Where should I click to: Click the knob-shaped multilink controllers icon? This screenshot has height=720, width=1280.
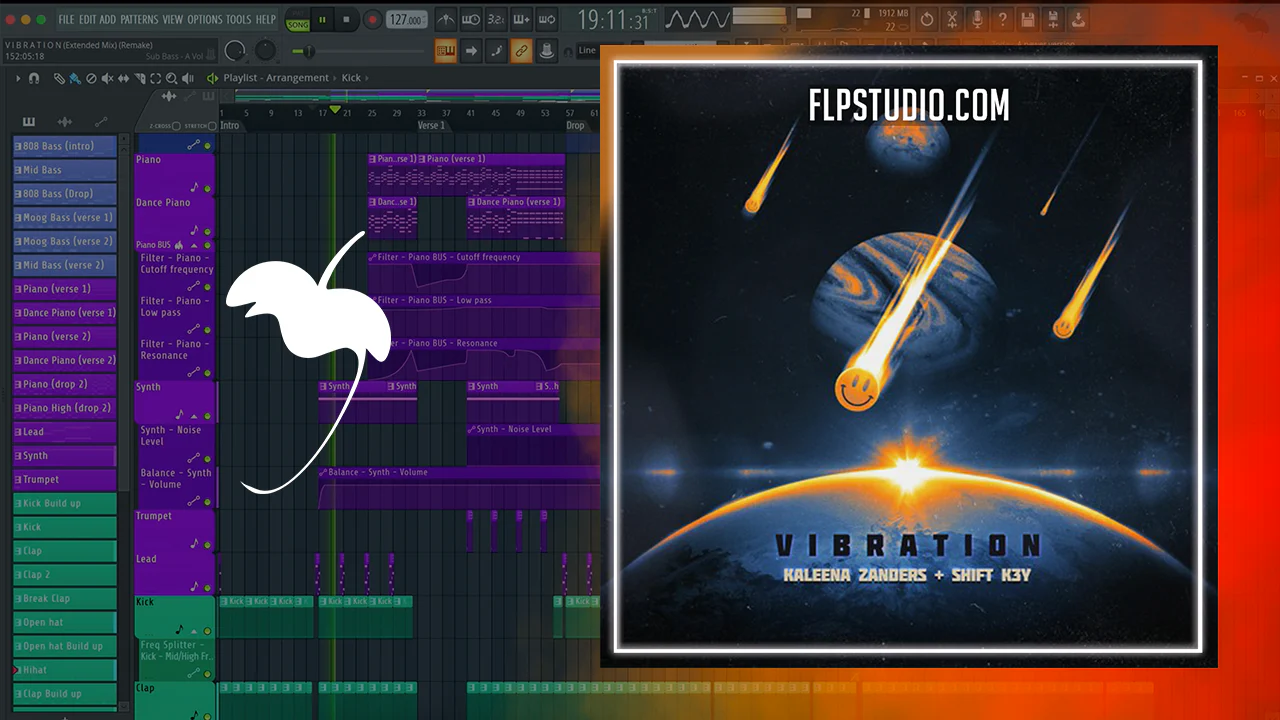546,50
